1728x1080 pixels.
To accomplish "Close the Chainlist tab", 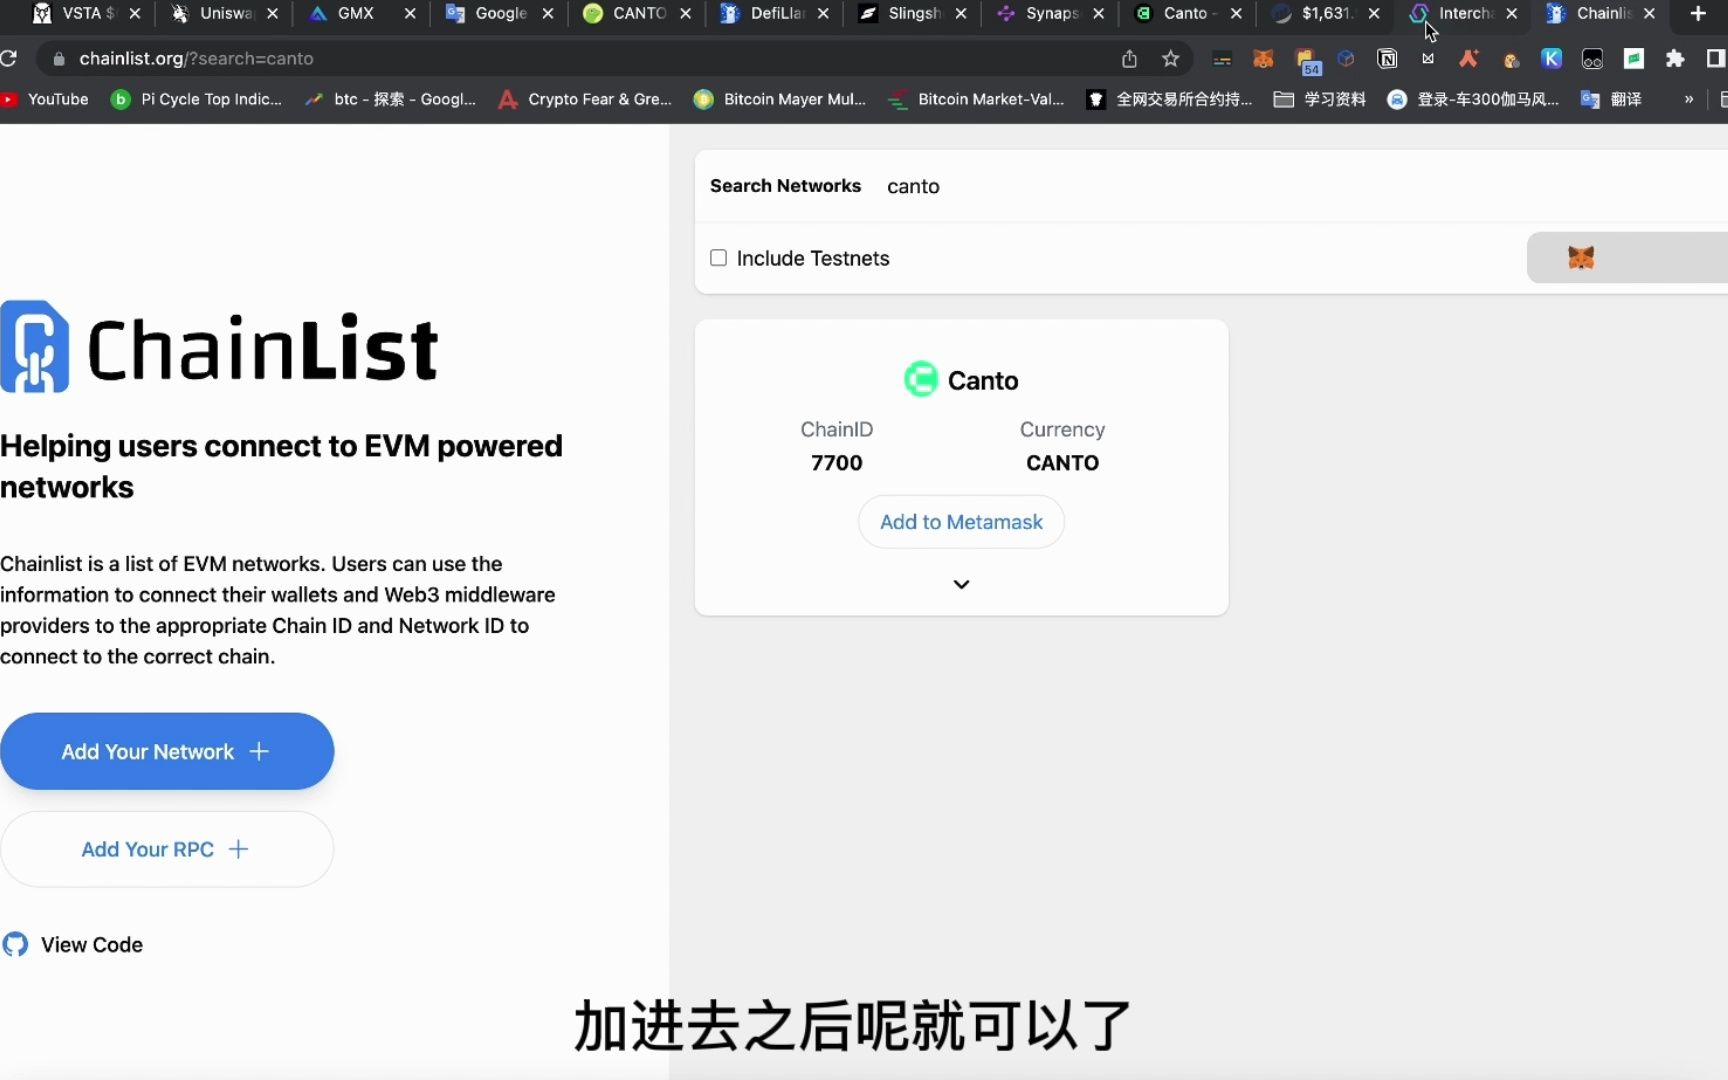I will pyautogui.click(x=1649, y=13).
